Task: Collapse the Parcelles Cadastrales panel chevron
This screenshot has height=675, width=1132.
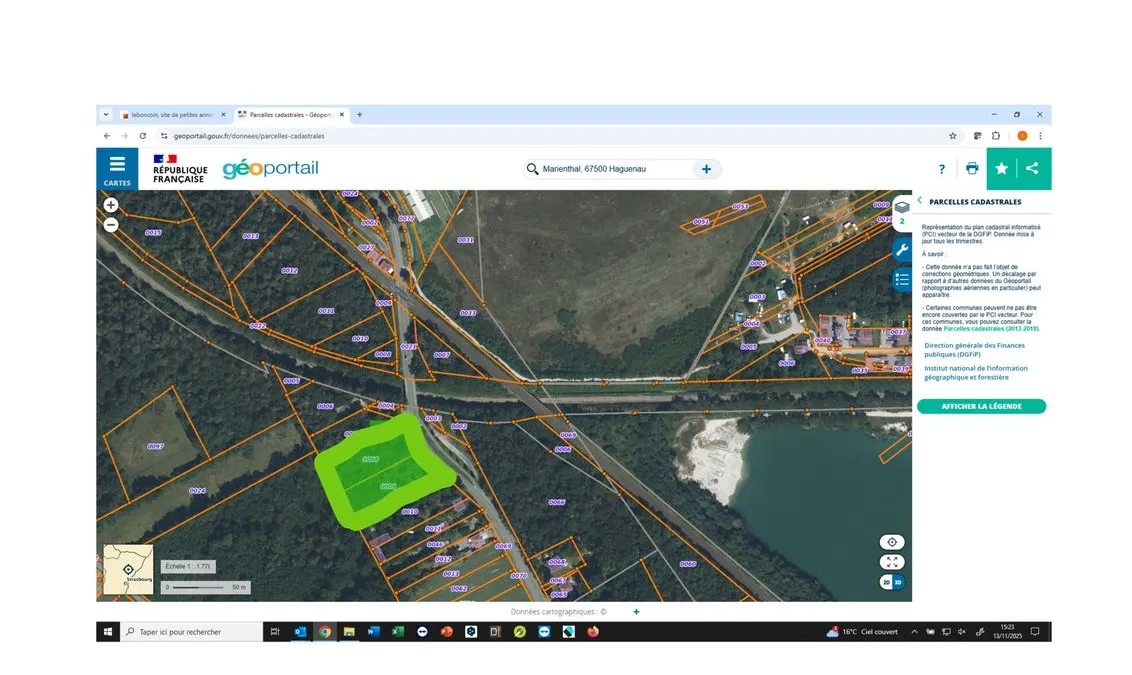Action: 920,201
